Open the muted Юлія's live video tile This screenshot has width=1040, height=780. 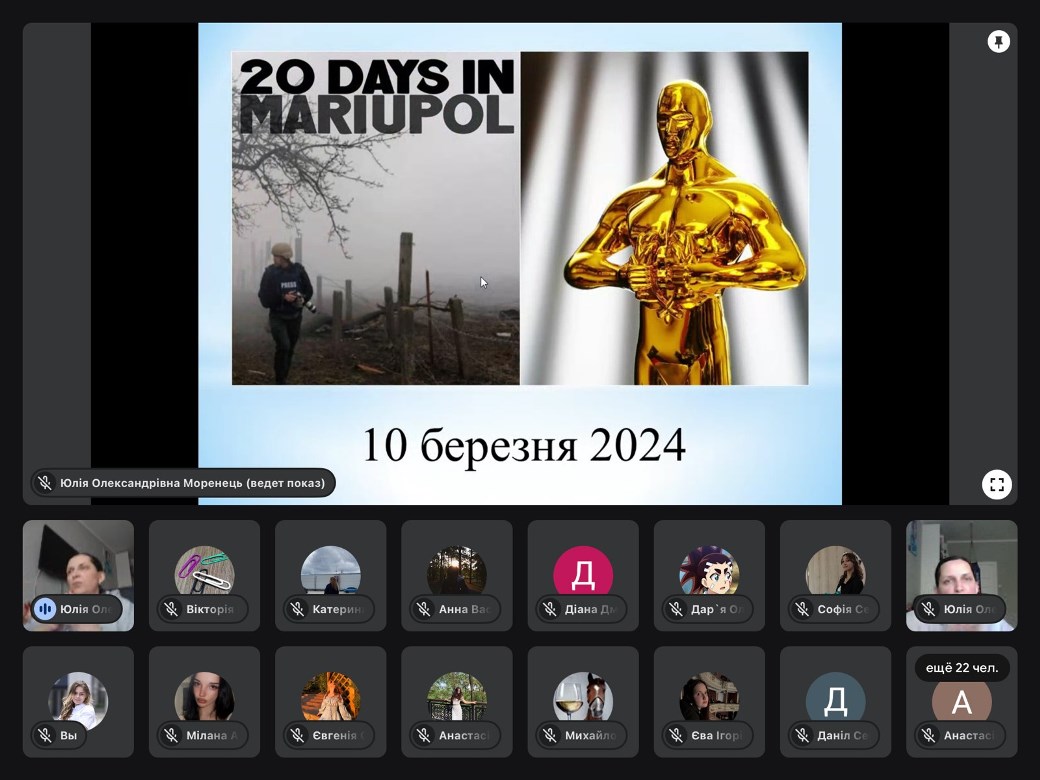pyautogui.click(x=962, y=575)
